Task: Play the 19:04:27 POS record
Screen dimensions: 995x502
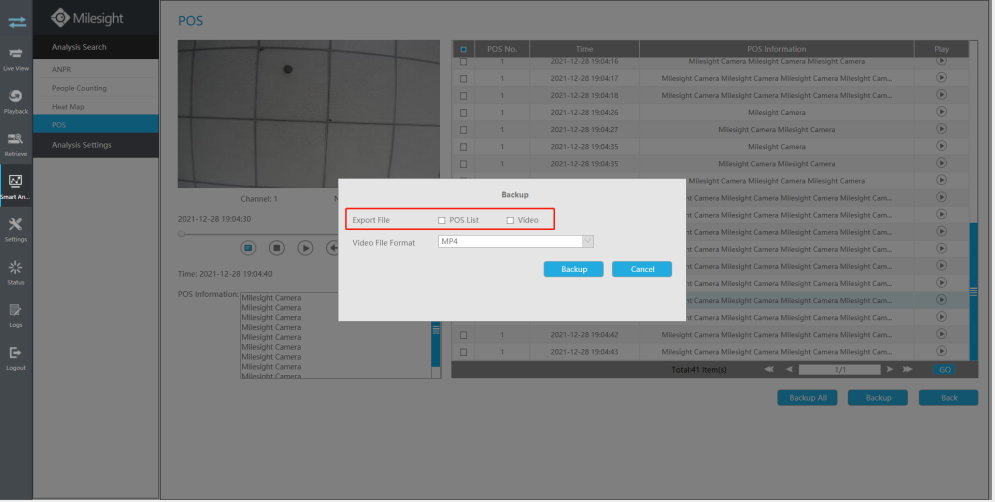Action: pyautogui.click(x=941, y=129)
